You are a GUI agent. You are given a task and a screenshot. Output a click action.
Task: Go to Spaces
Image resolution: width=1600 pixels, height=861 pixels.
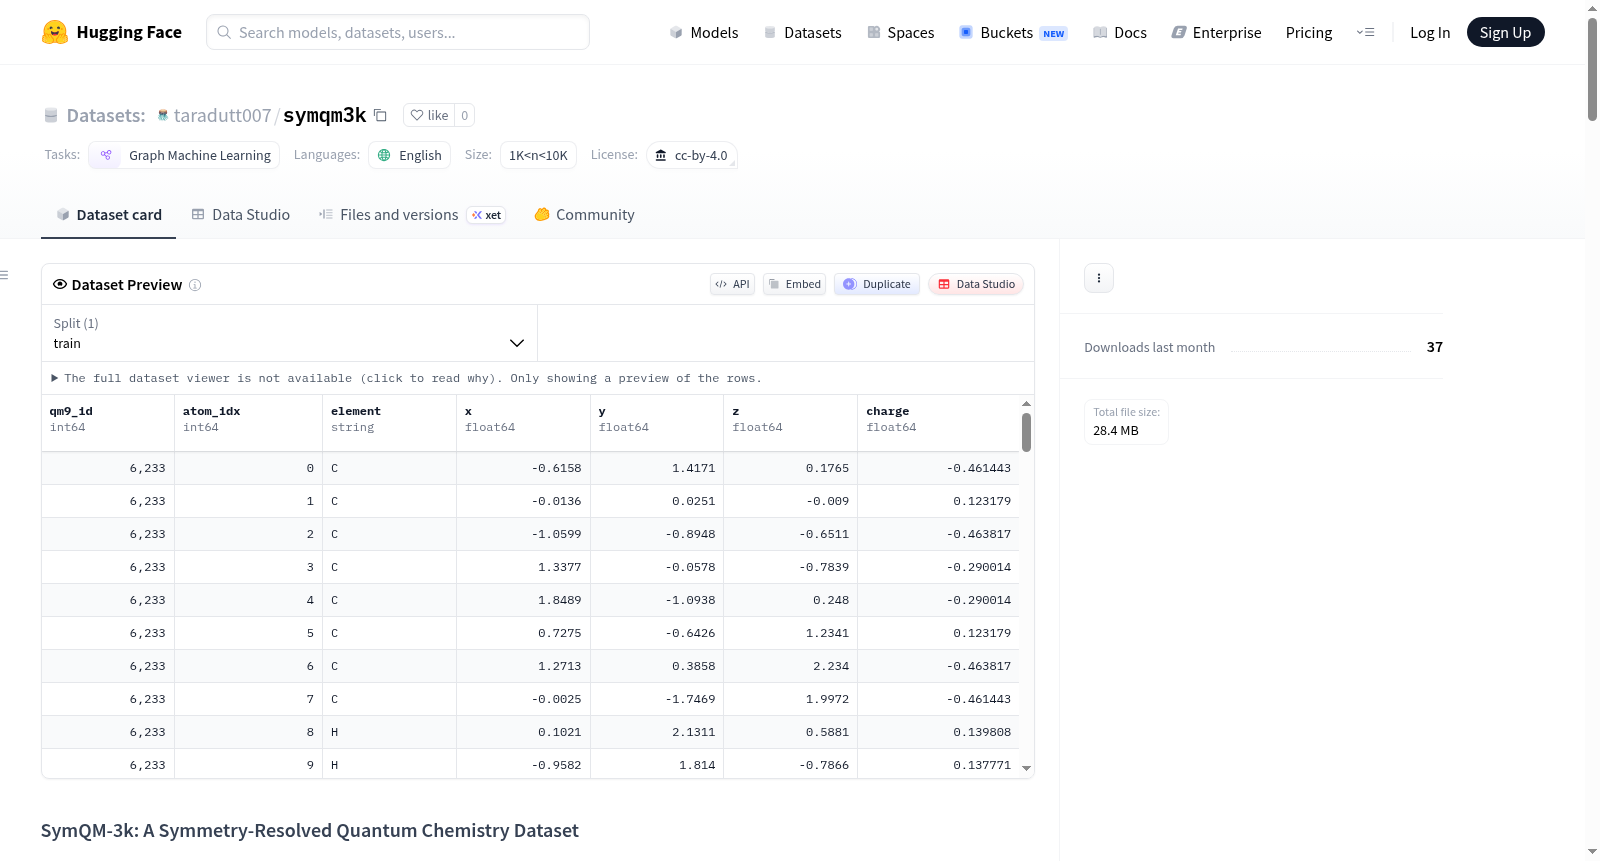pos(901,32)
